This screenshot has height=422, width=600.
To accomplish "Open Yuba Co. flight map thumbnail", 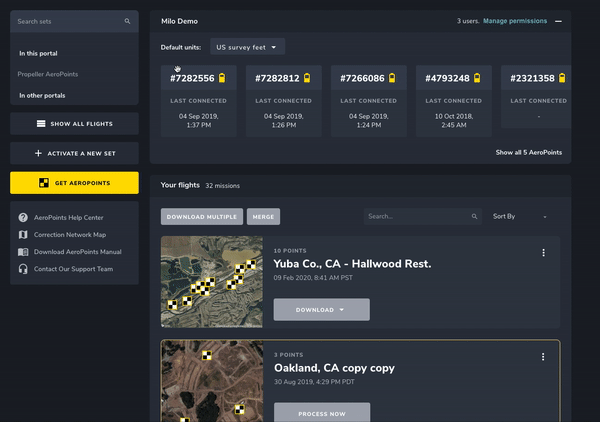I will tap(212, 282).
